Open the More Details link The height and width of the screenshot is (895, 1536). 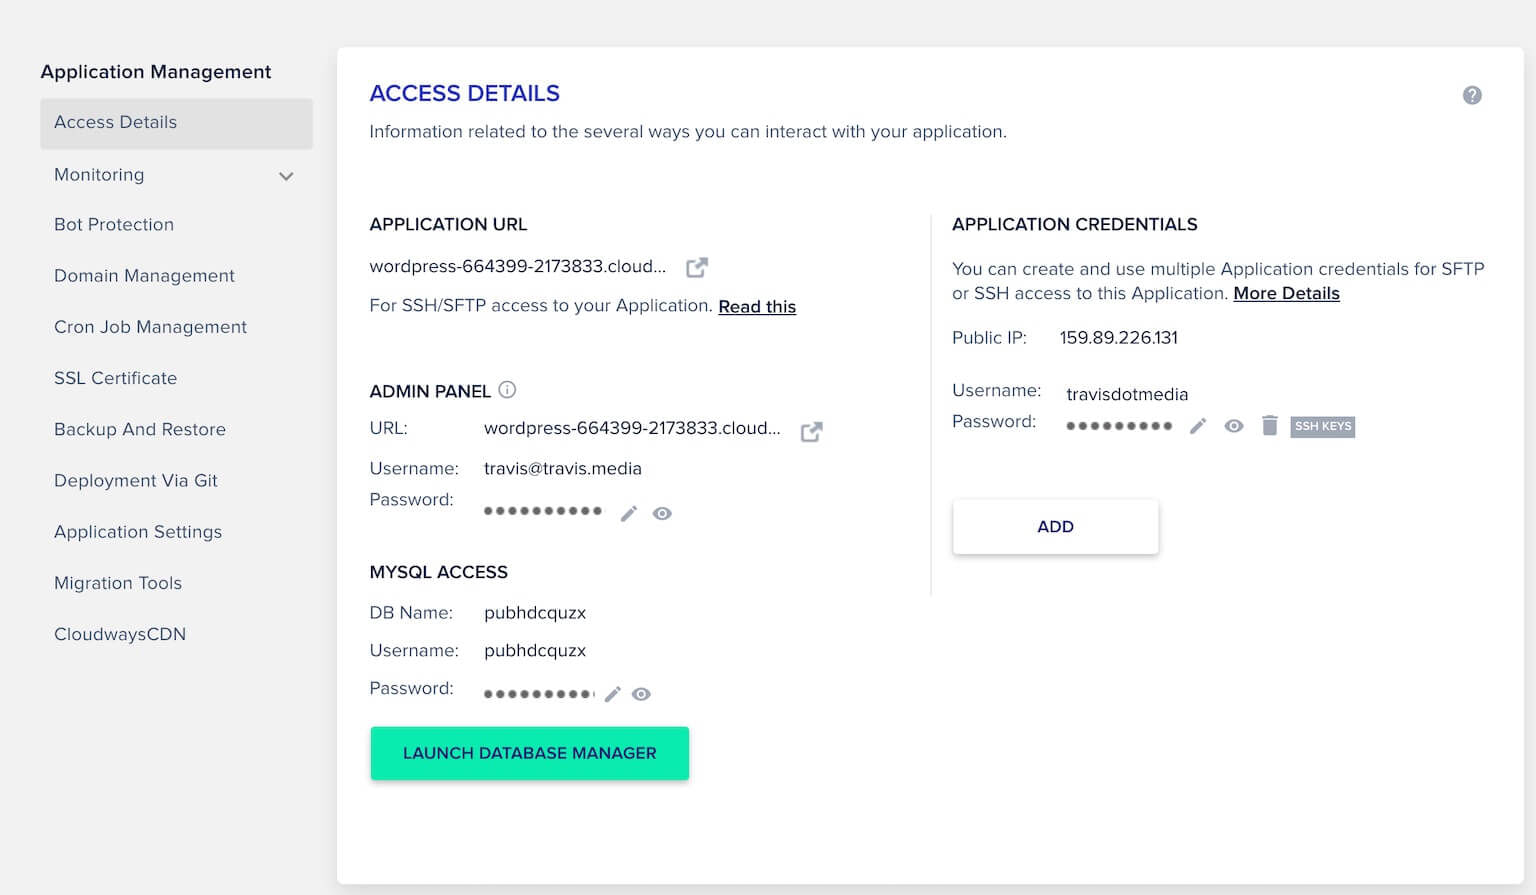pyautogui.click(x=1286, y=294)
